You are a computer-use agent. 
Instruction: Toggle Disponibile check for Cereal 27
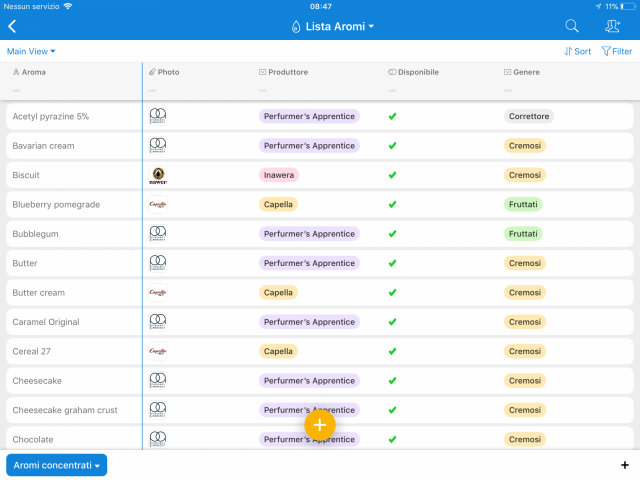click(x=392, y=351)
